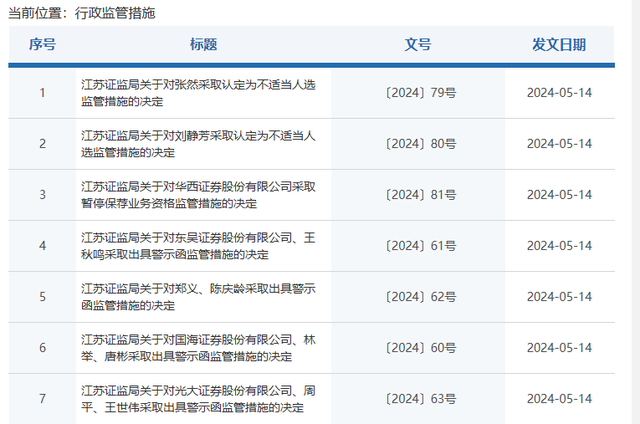Screen dimensions: 640x424
Task: Click the 行政监管措施 breadcrumb text
Action: [115, 13]
